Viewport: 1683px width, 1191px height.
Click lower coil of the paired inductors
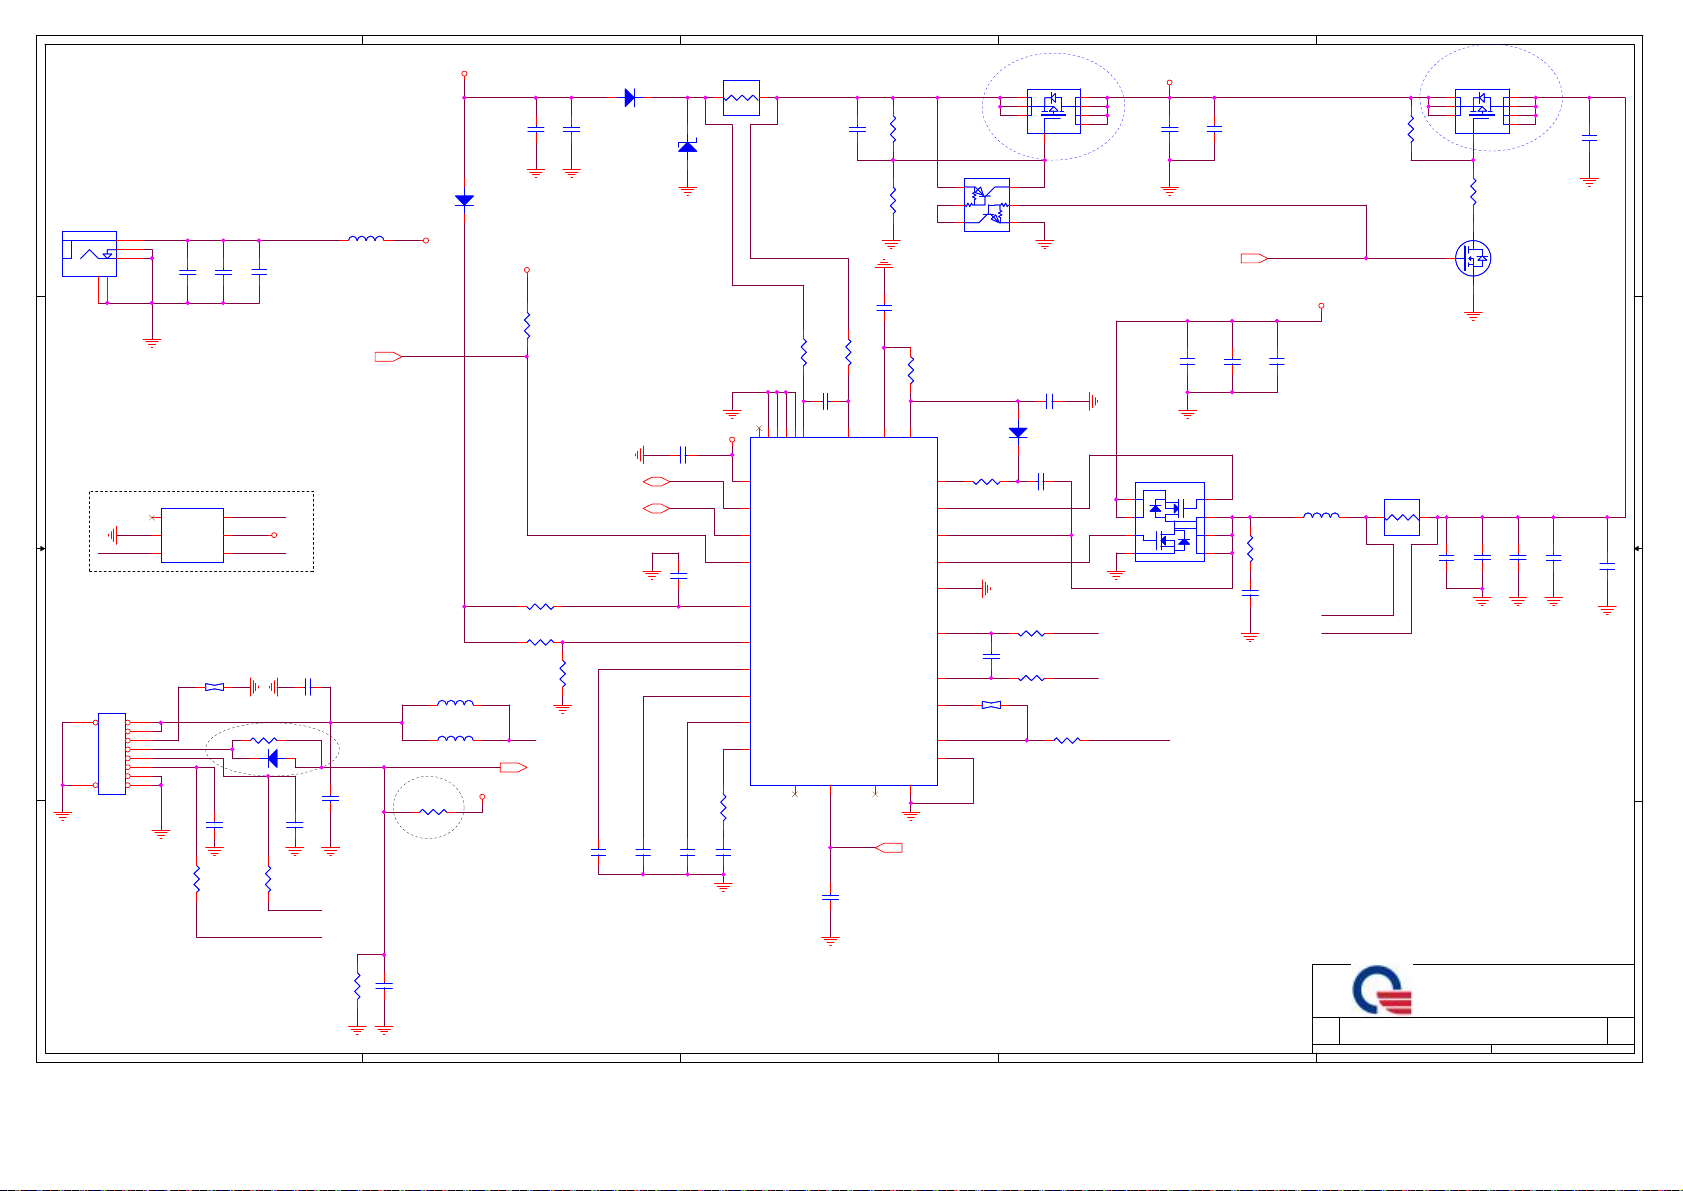point(456,739)
